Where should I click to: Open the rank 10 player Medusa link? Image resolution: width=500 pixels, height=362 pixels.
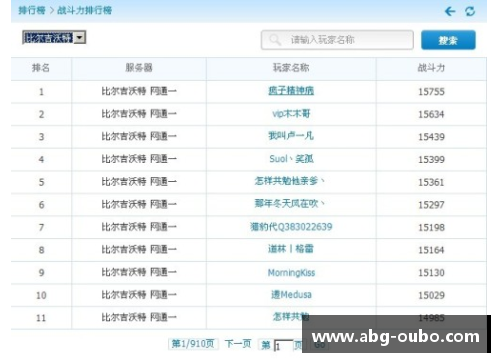[291, 295]
